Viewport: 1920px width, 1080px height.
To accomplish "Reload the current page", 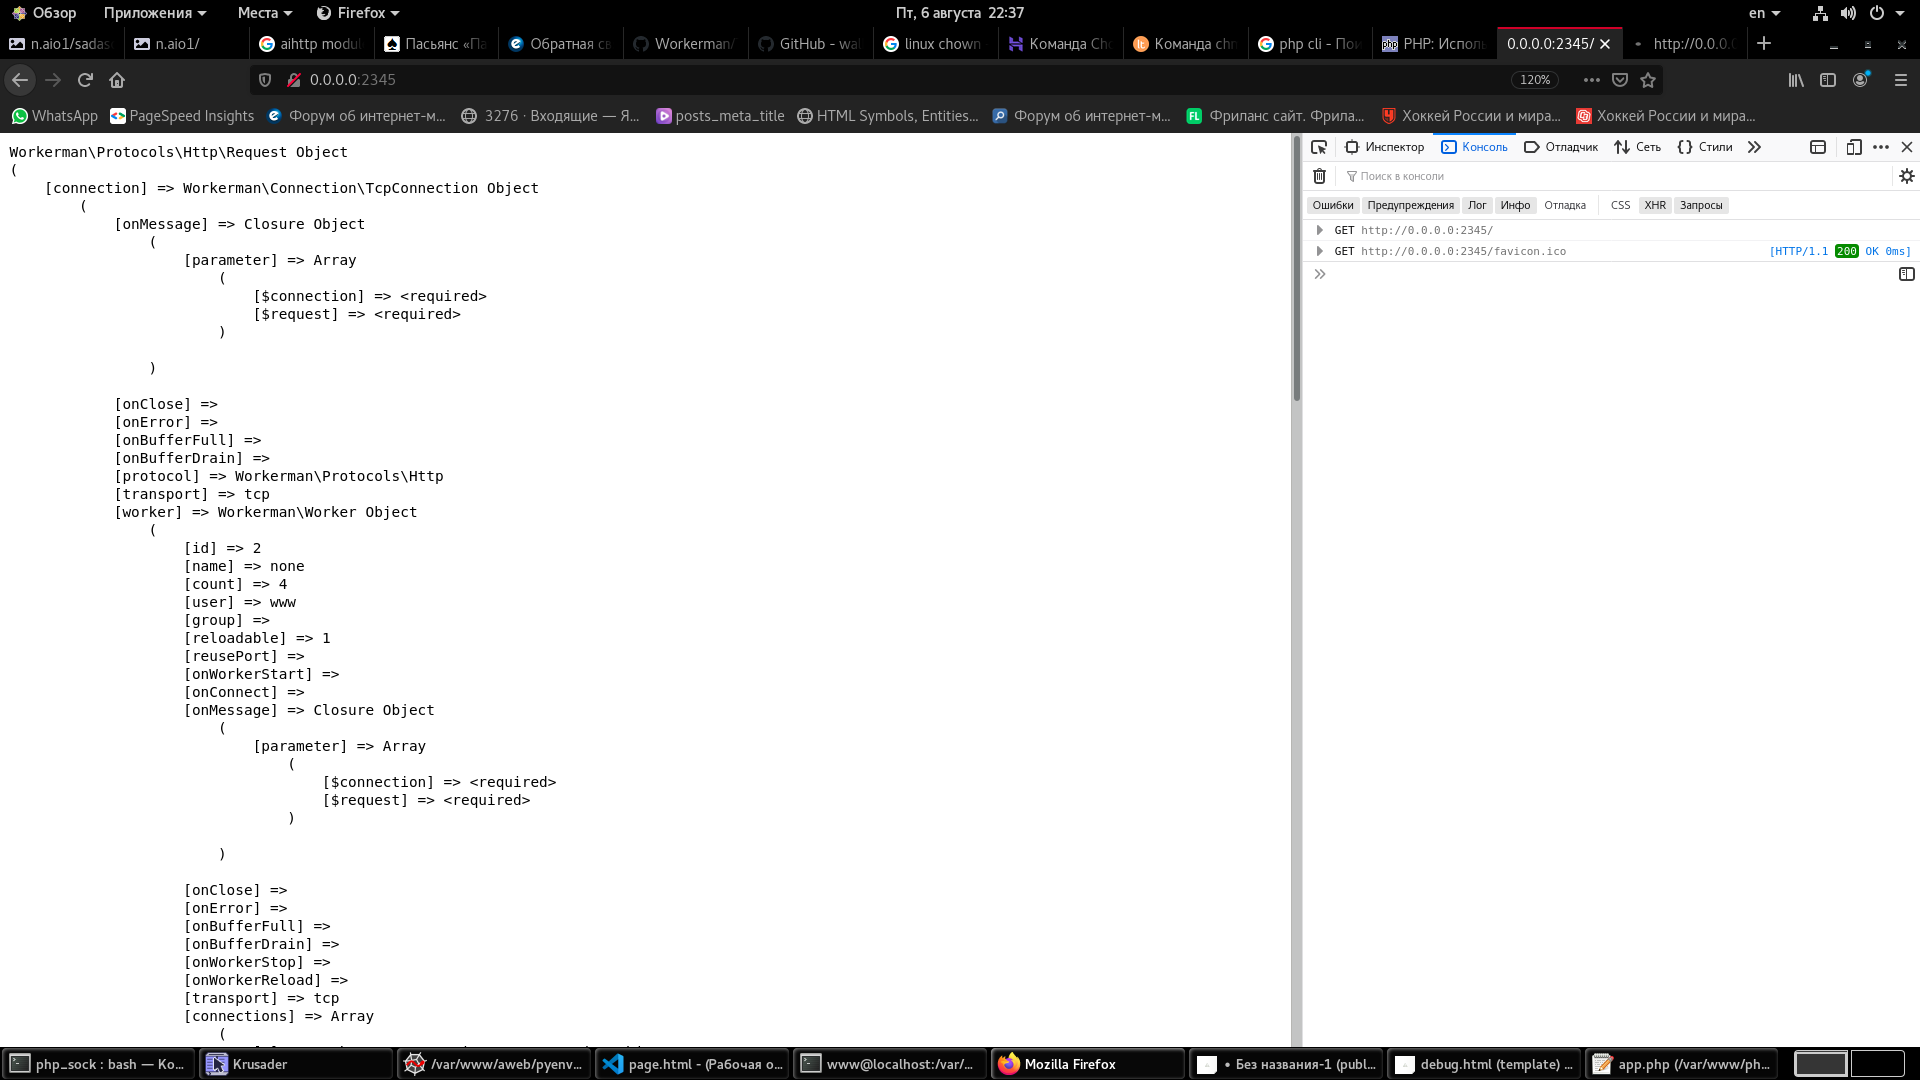I will (x=85, y=80).
